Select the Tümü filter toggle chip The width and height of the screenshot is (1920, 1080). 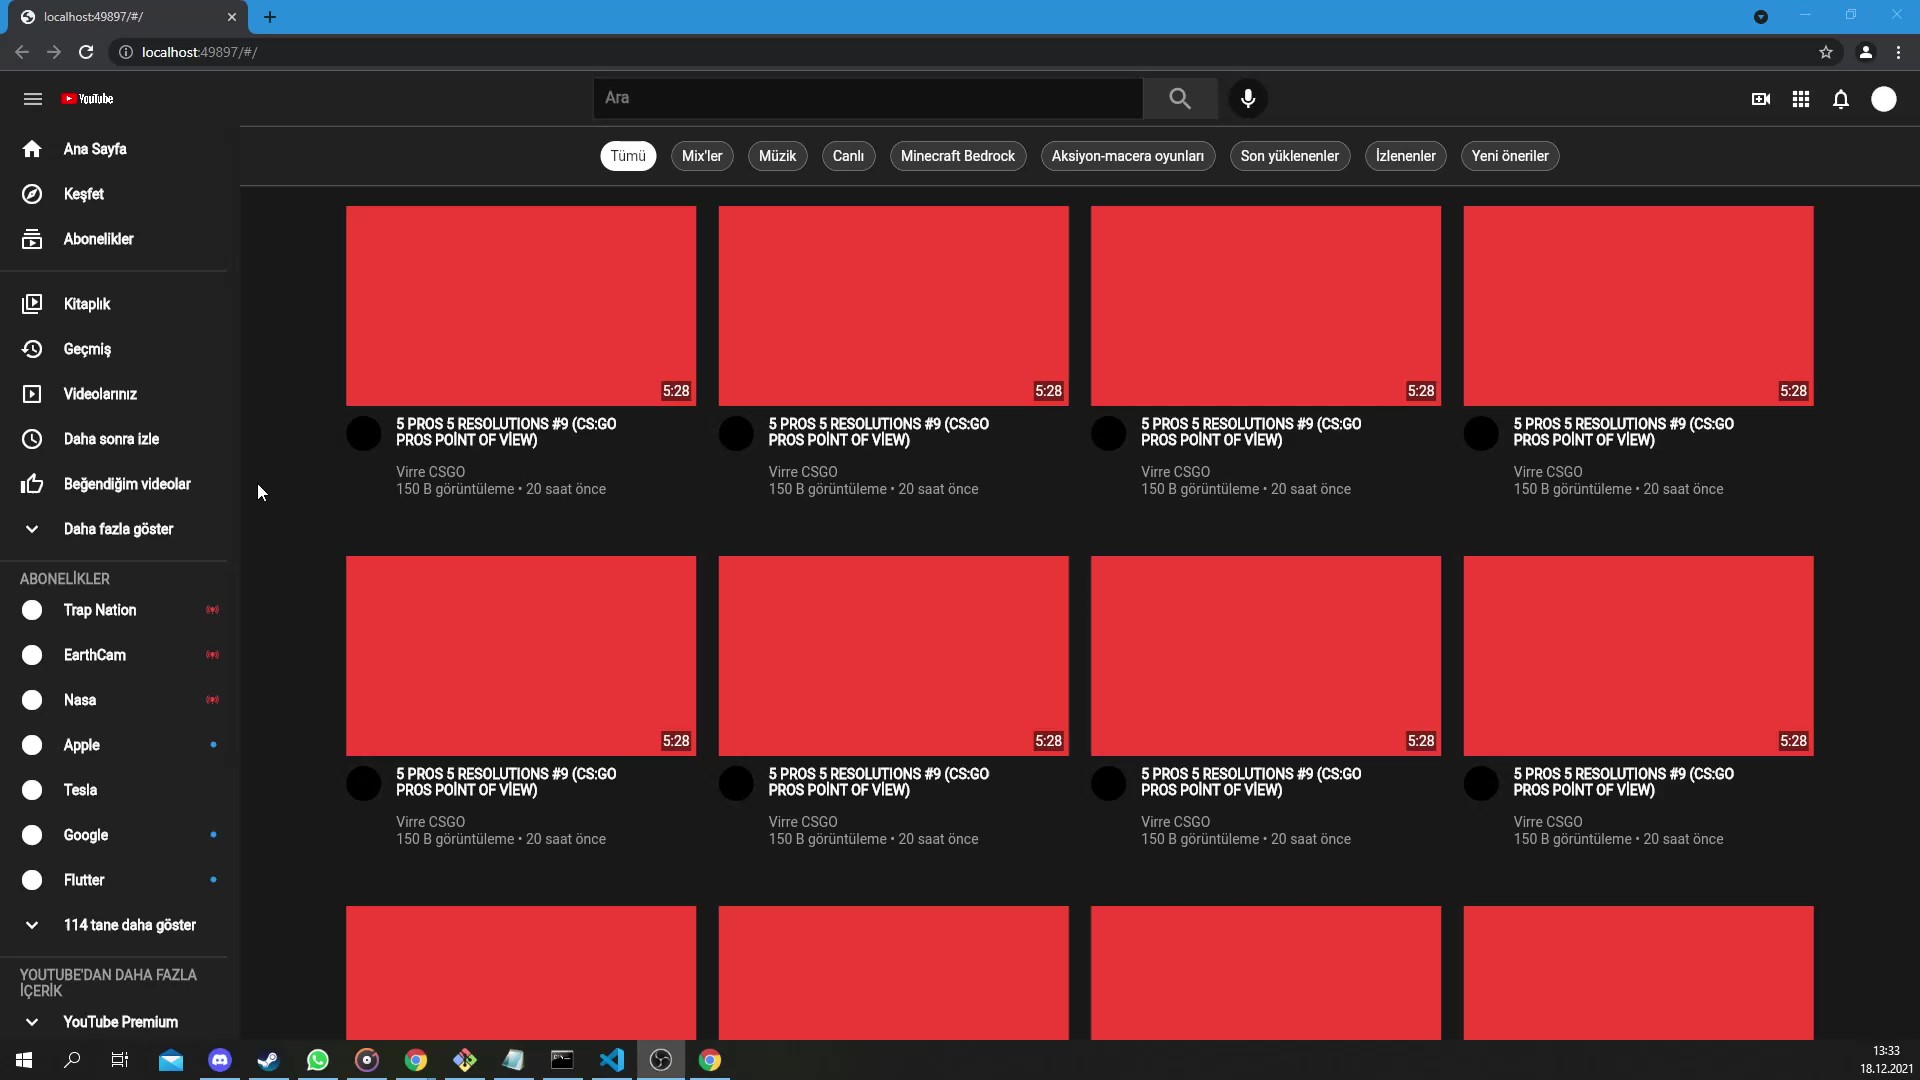[x=628, y=156]
